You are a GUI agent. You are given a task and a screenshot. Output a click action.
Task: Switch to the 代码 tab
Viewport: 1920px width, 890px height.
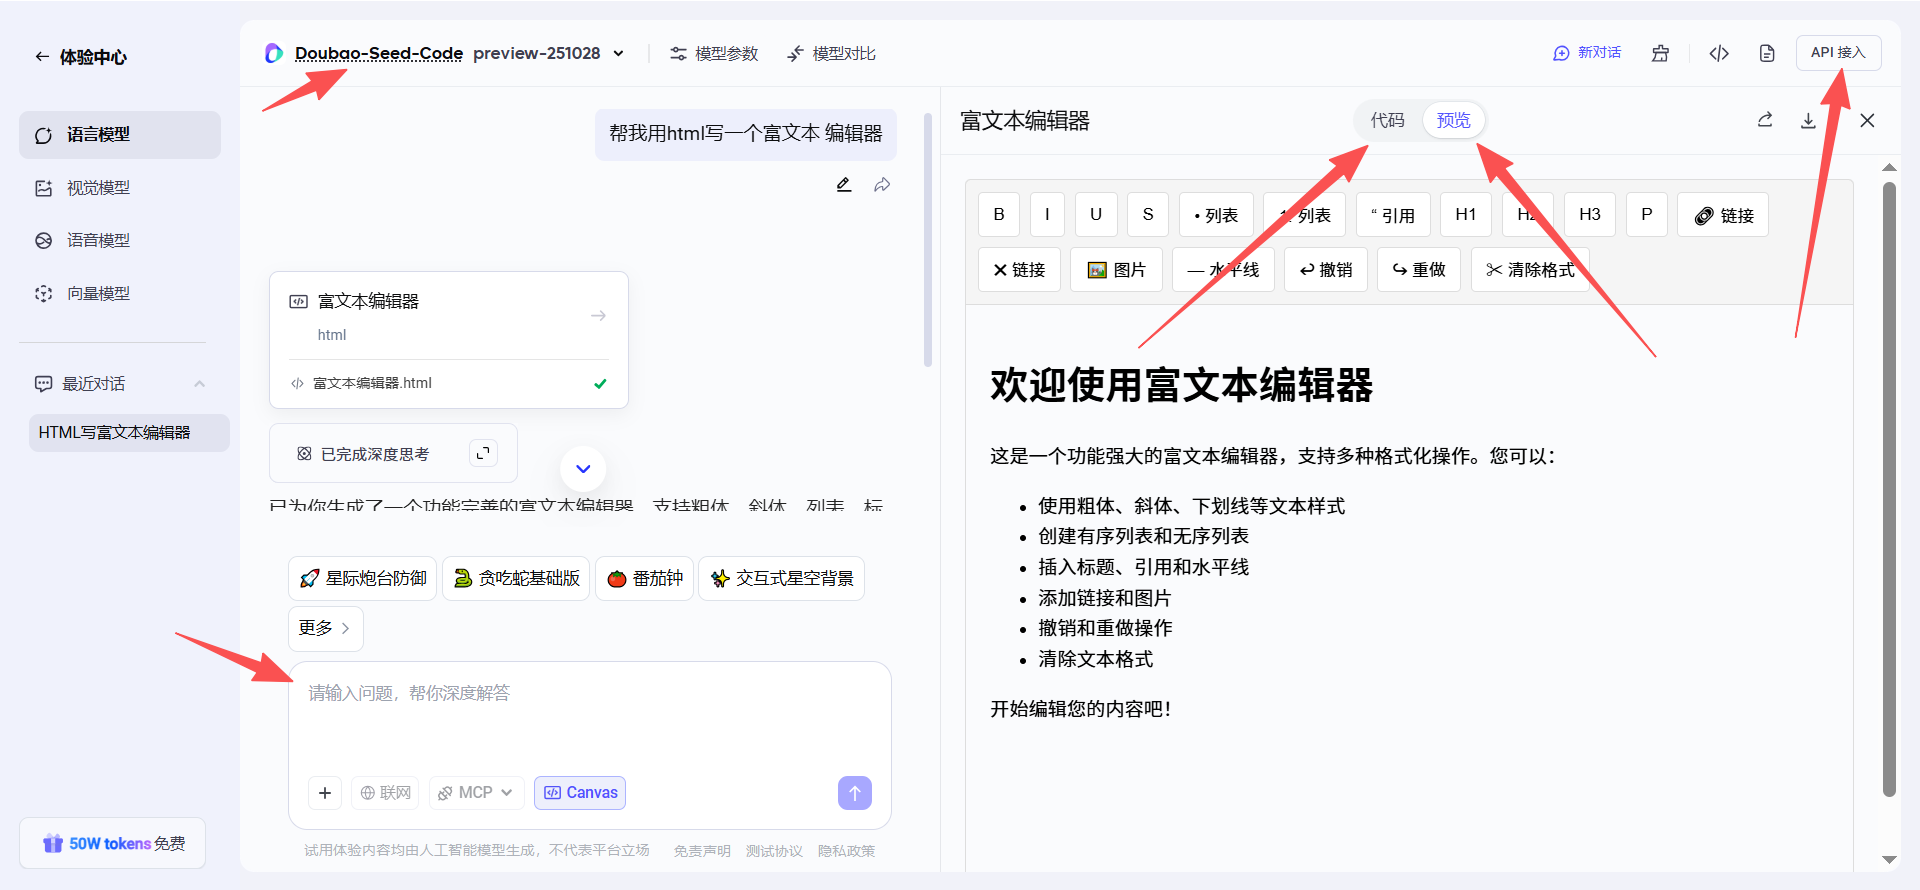(1388, 121)
